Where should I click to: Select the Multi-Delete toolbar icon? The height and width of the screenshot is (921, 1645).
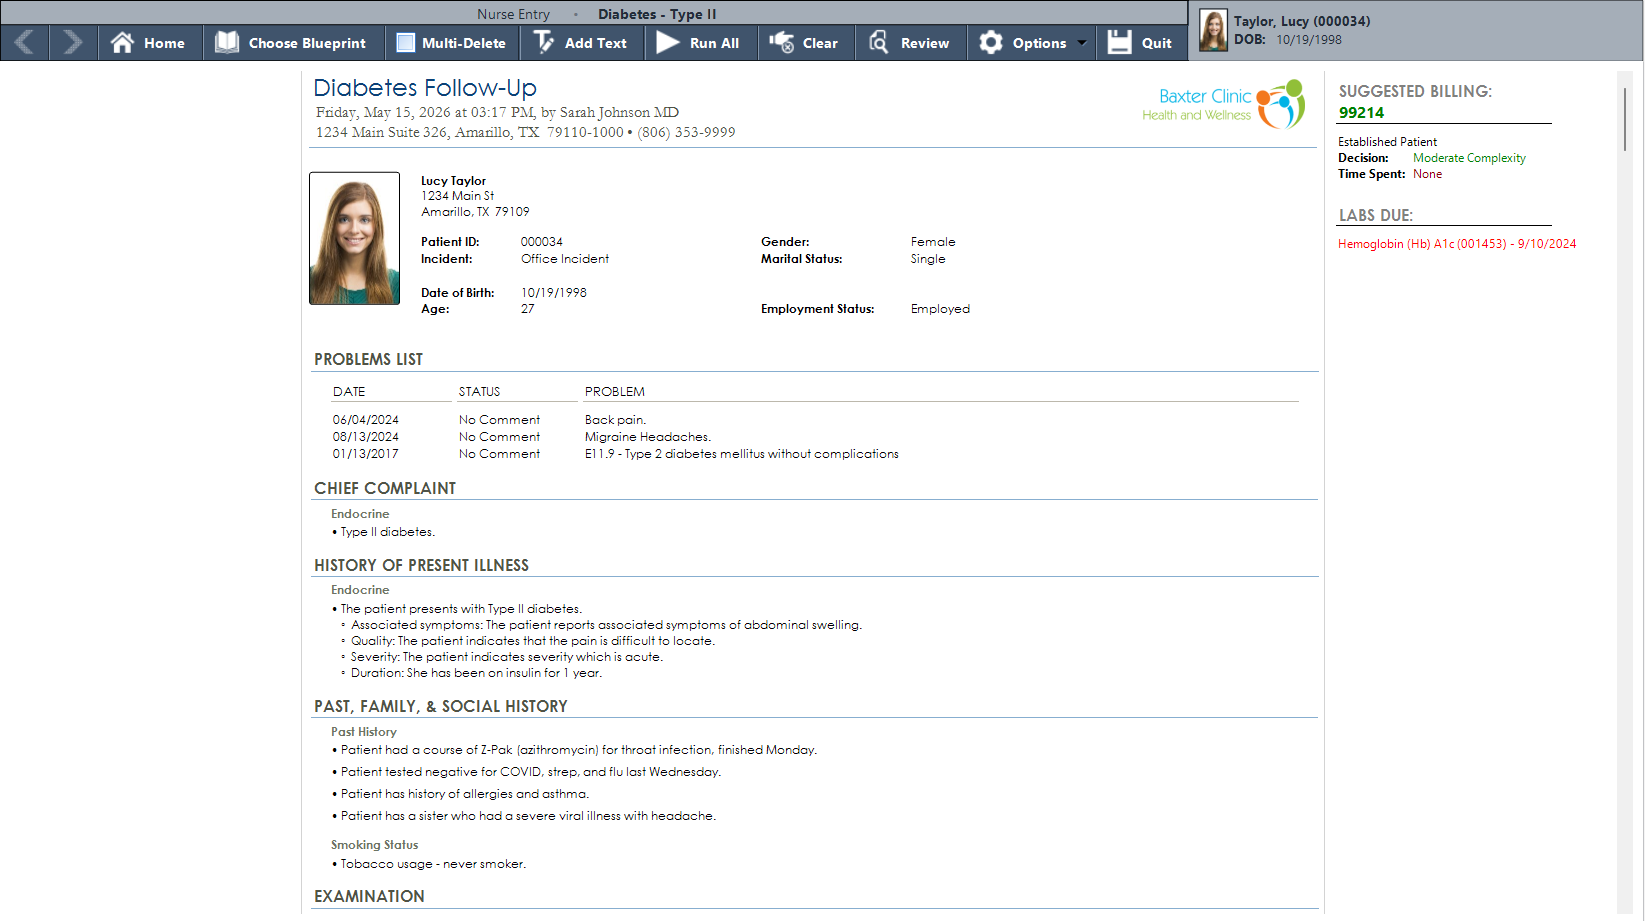[405, 43]
